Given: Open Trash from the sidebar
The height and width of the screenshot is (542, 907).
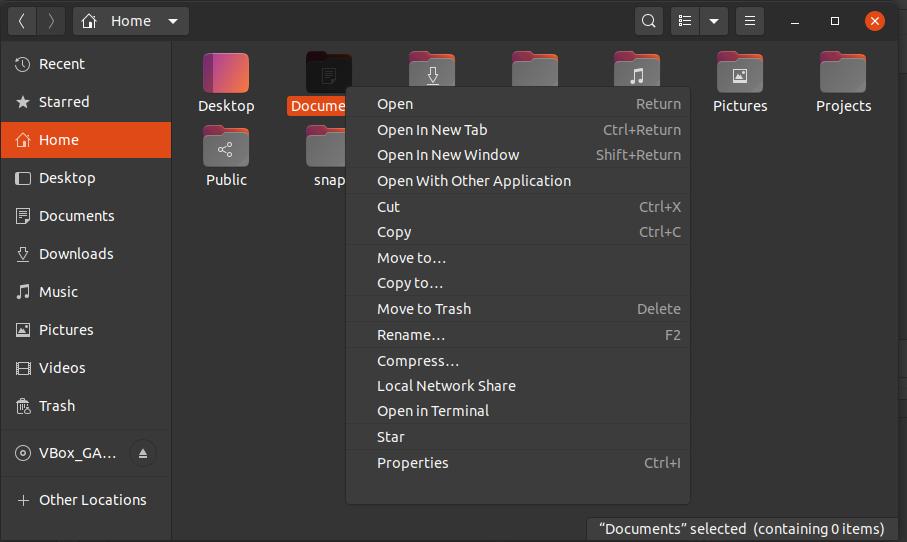Looking at the screenshot, I should [86, 406].
